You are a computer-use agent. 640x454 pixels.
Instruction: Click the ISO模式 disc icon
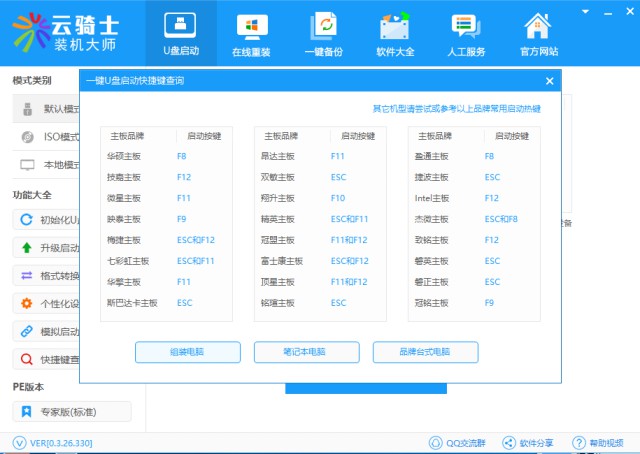point(27,137)
